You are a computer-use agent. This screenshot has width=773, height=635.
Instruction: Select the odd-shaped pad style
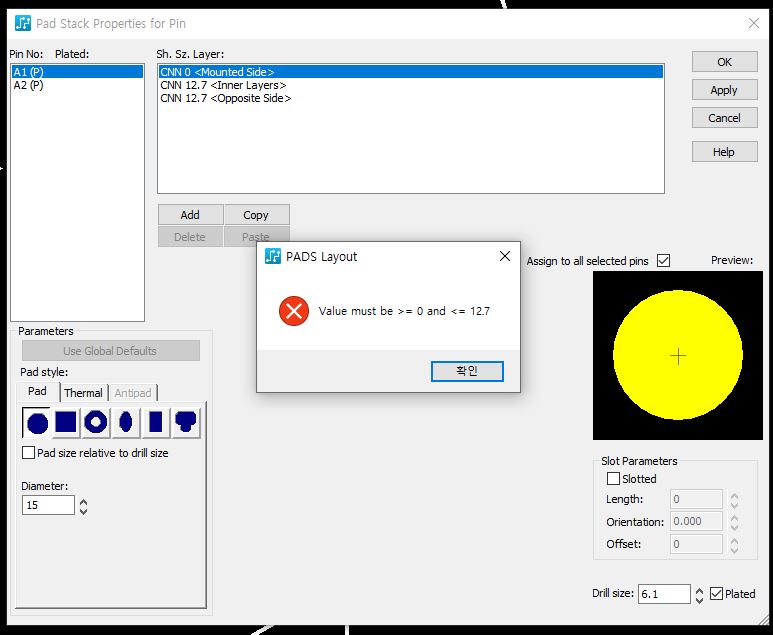pos(186,423)
